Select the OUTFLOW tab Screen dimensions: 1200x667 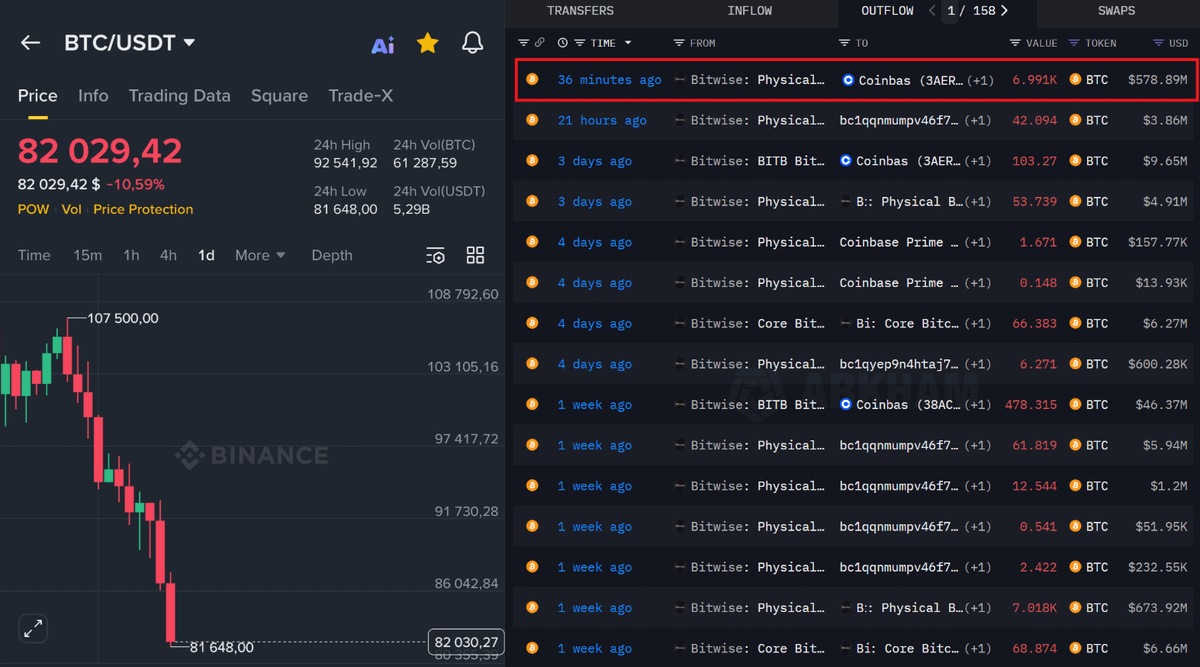(887, 11)
